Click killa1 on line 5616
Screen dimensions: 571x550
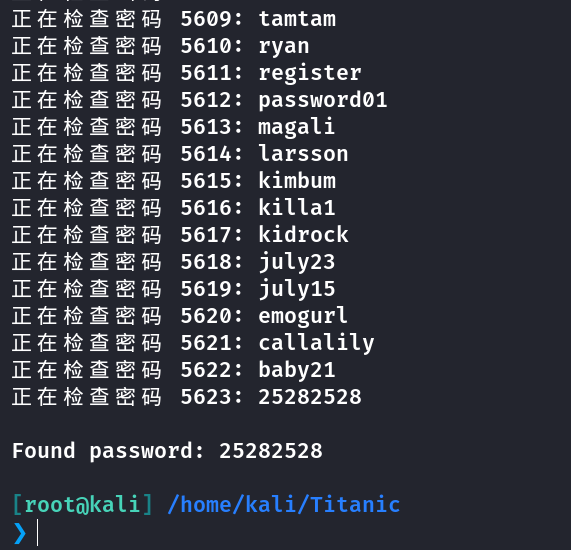[297, 207]
